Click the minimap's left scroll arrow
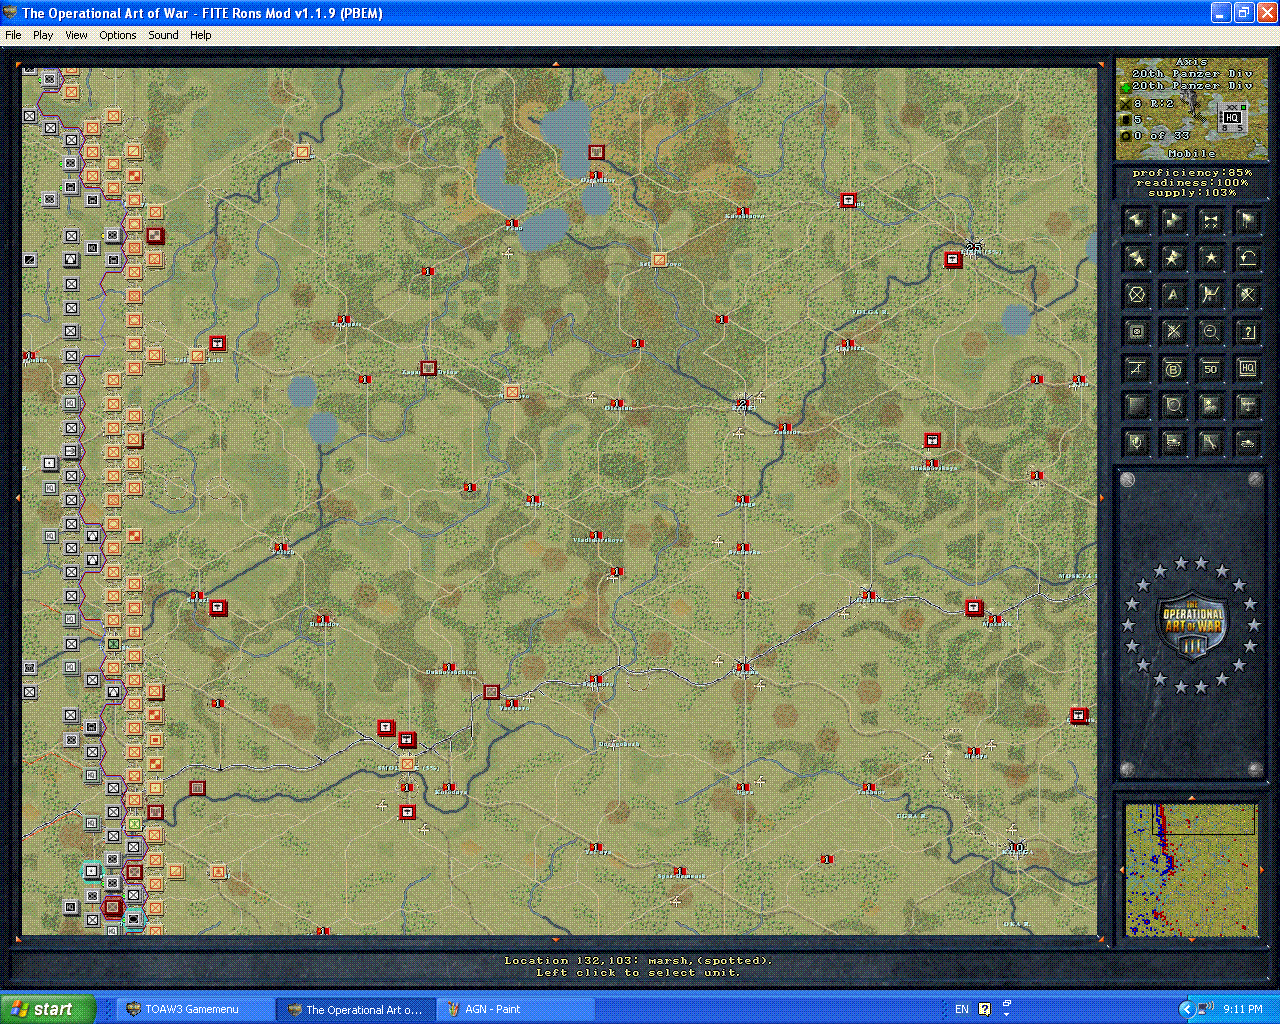The height and width of the screenshot is (1024, 1280). (1121, 870)
